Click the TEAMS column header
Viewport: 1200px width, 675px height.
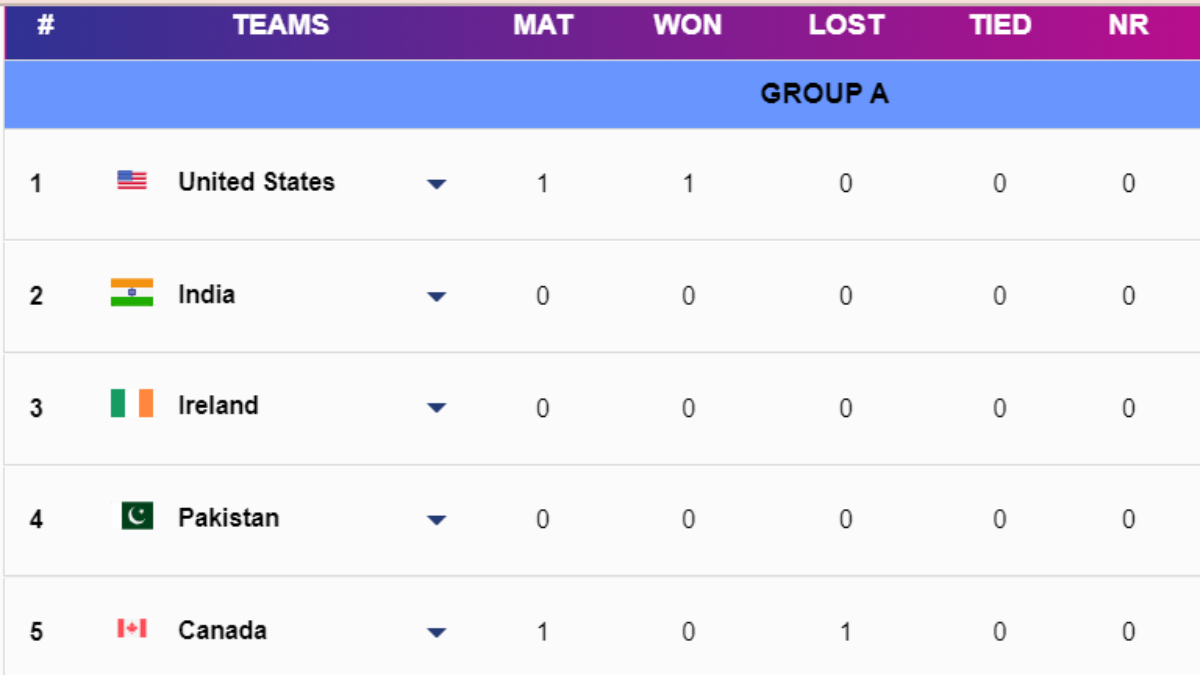pyautogui.click(x=281, y=26)
